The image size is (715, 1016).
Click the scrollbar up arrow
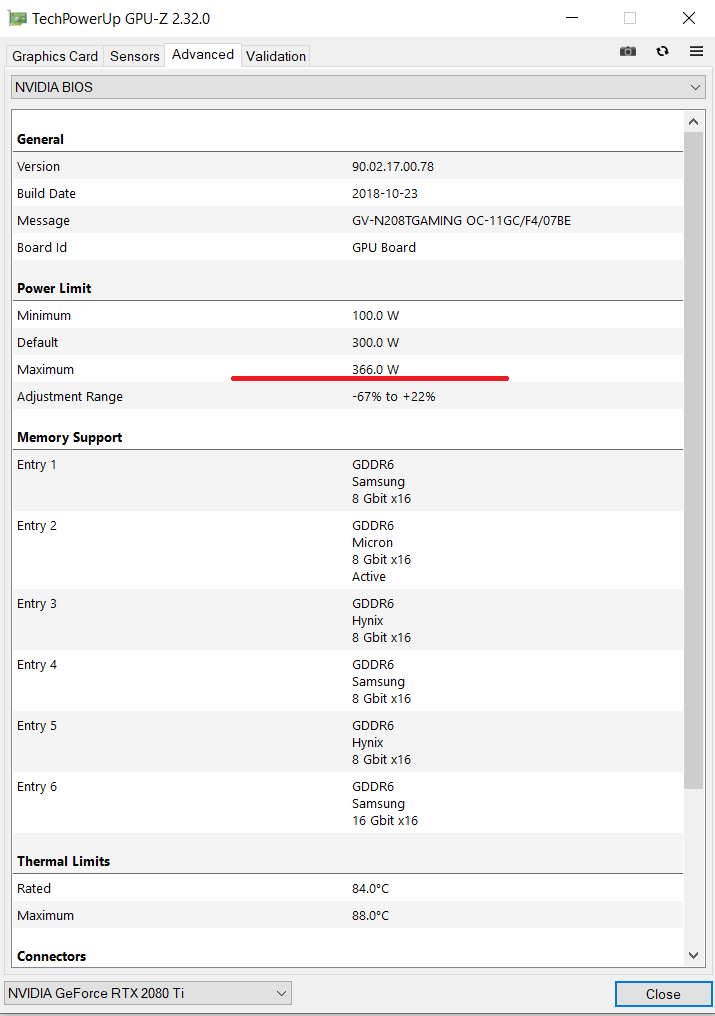693,122
